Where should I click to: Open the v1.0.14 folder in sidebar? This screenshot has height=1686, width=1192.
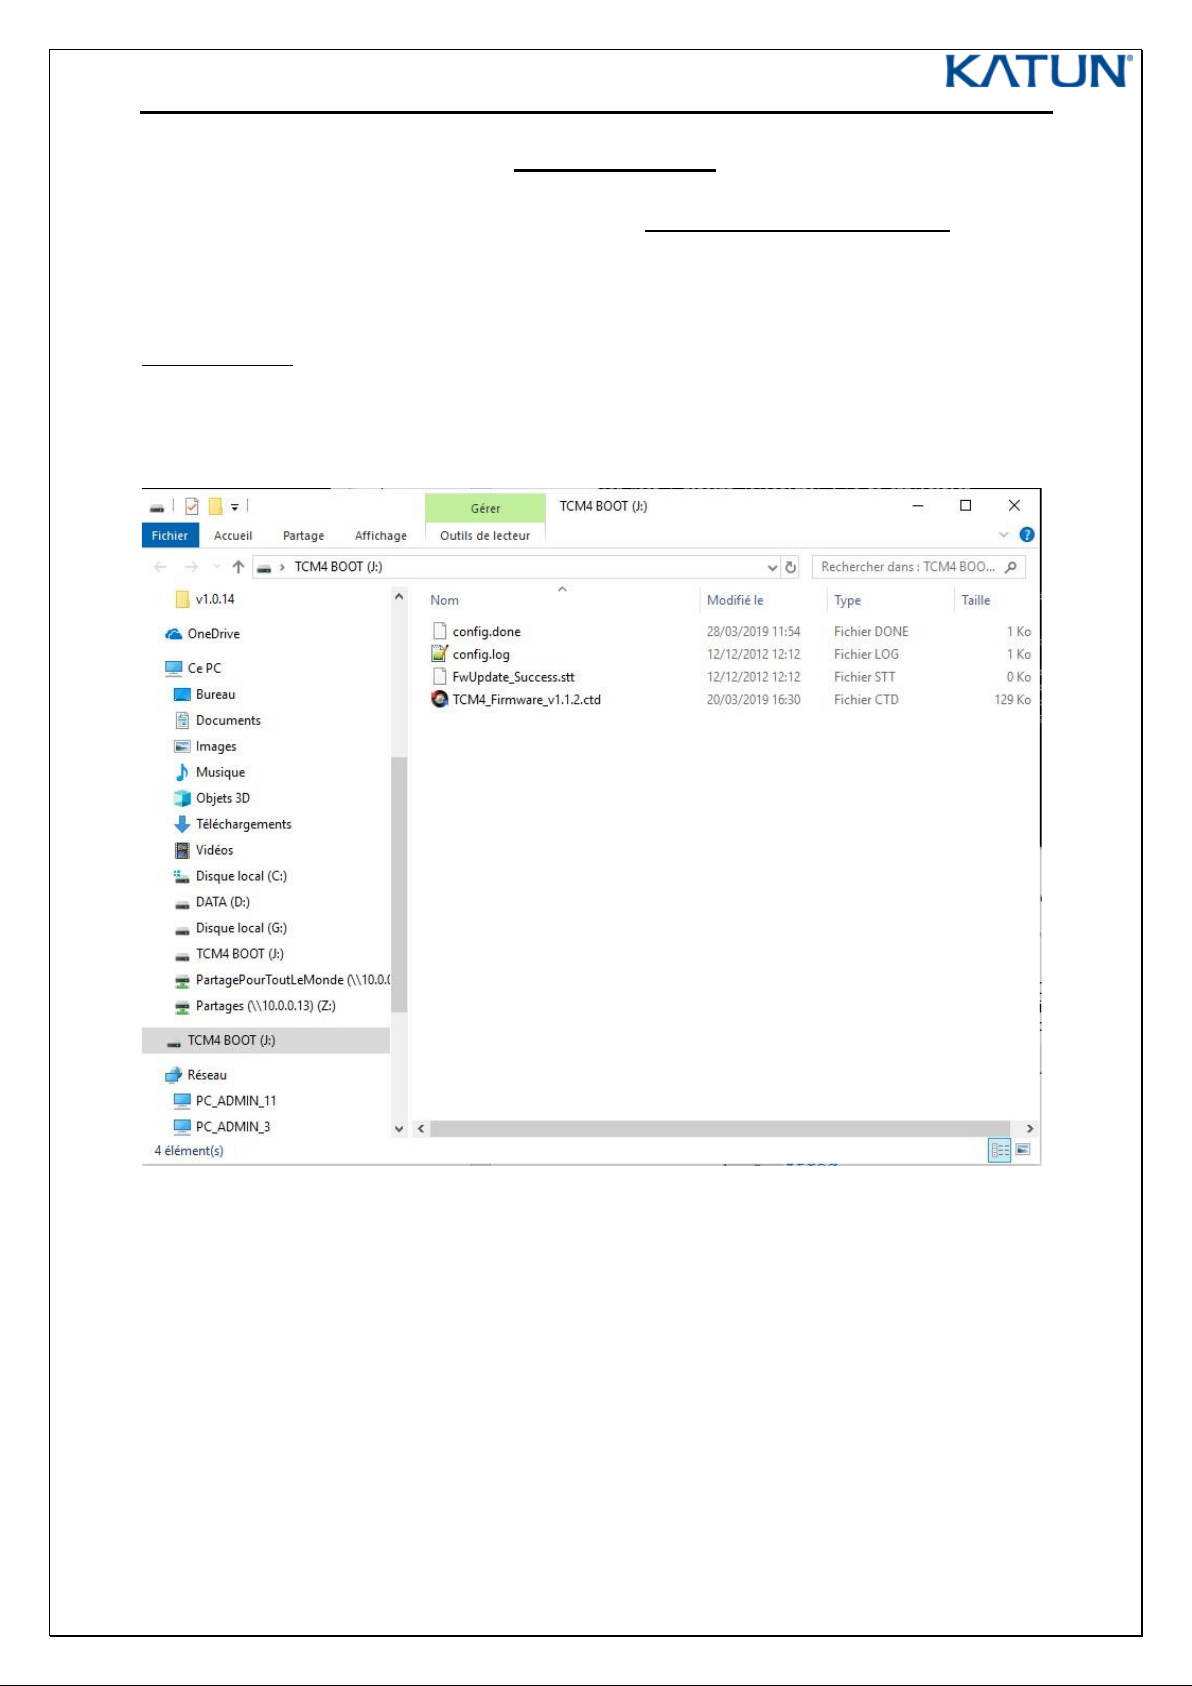215,599
